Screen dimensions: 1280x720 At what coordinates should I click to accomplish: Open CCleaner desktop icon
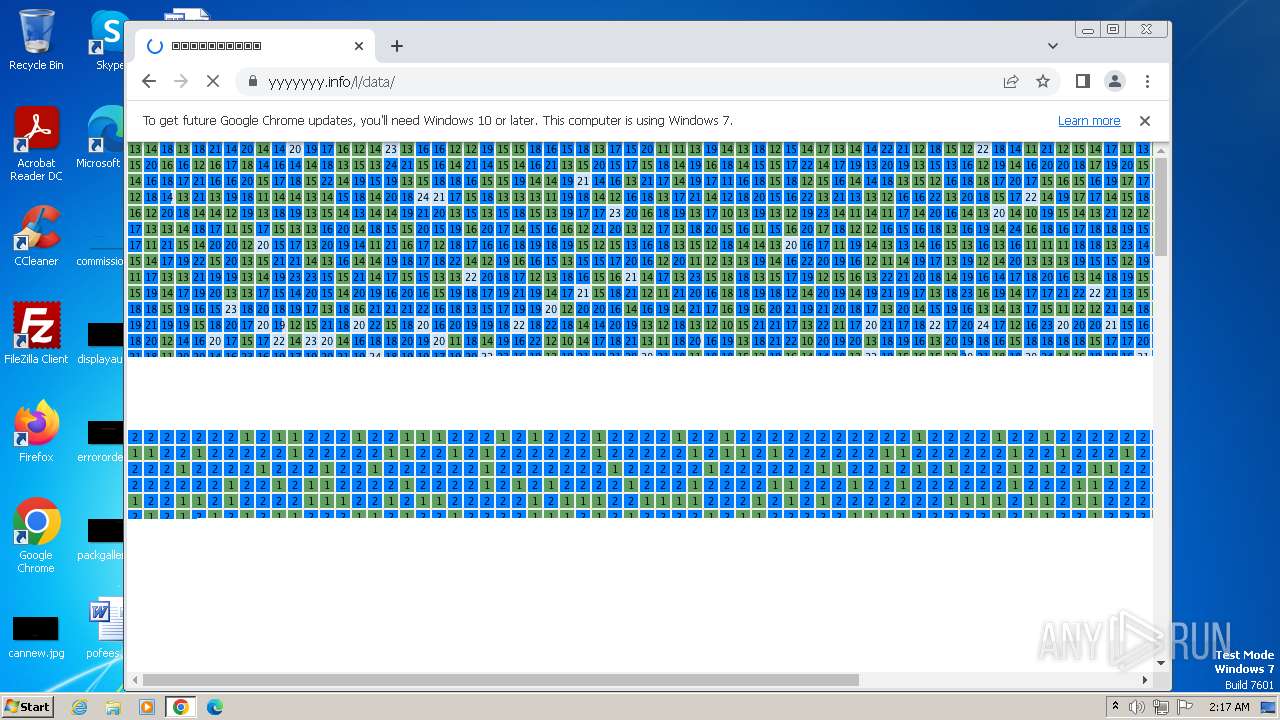click(x=36, y=236)
